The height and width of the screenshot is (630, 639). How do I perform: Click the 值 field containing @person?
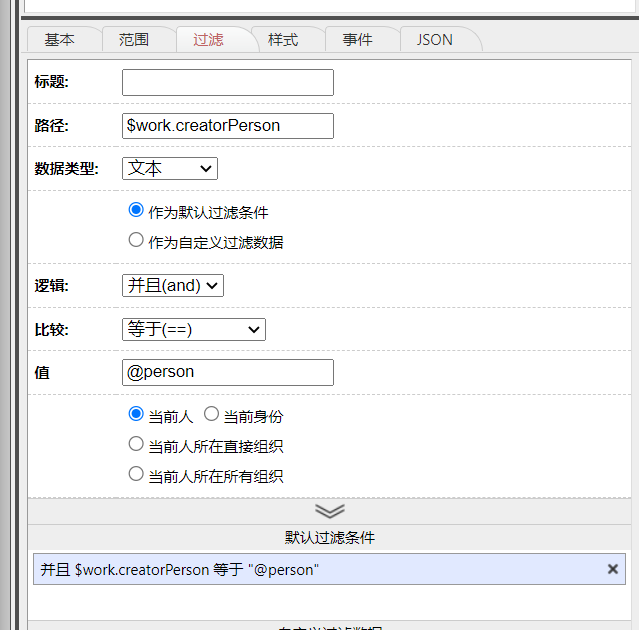(x=228, y=372)
